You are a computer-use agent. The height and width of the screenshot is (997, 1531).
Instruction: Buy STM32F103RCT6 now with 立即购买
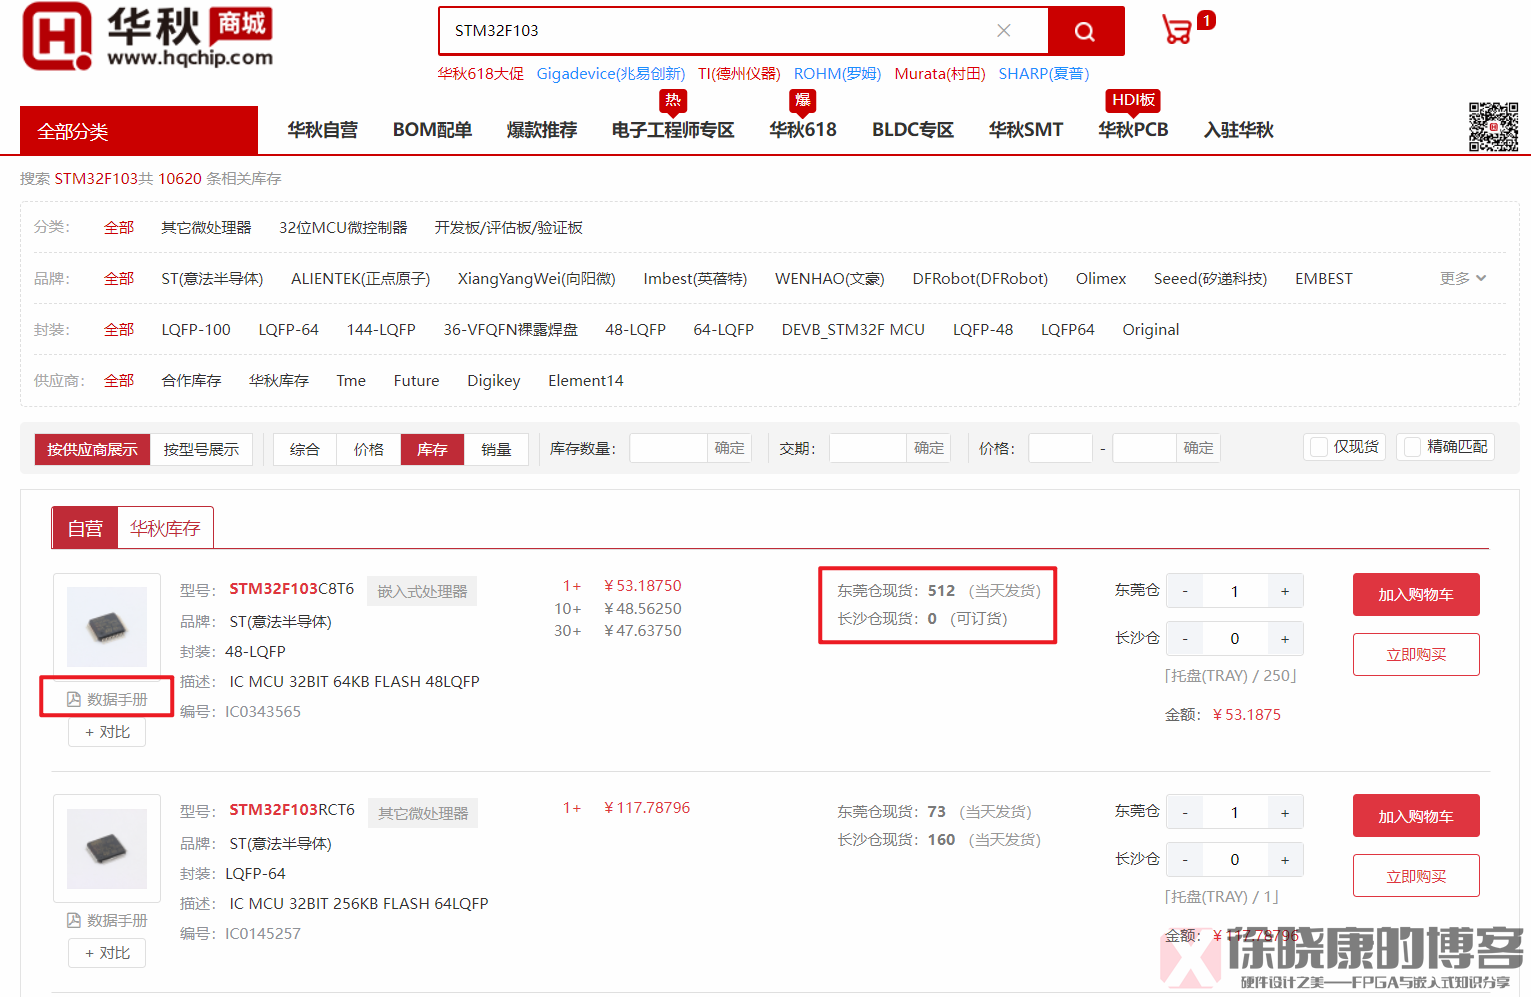pyautogui.click(x=1416, y=876)
